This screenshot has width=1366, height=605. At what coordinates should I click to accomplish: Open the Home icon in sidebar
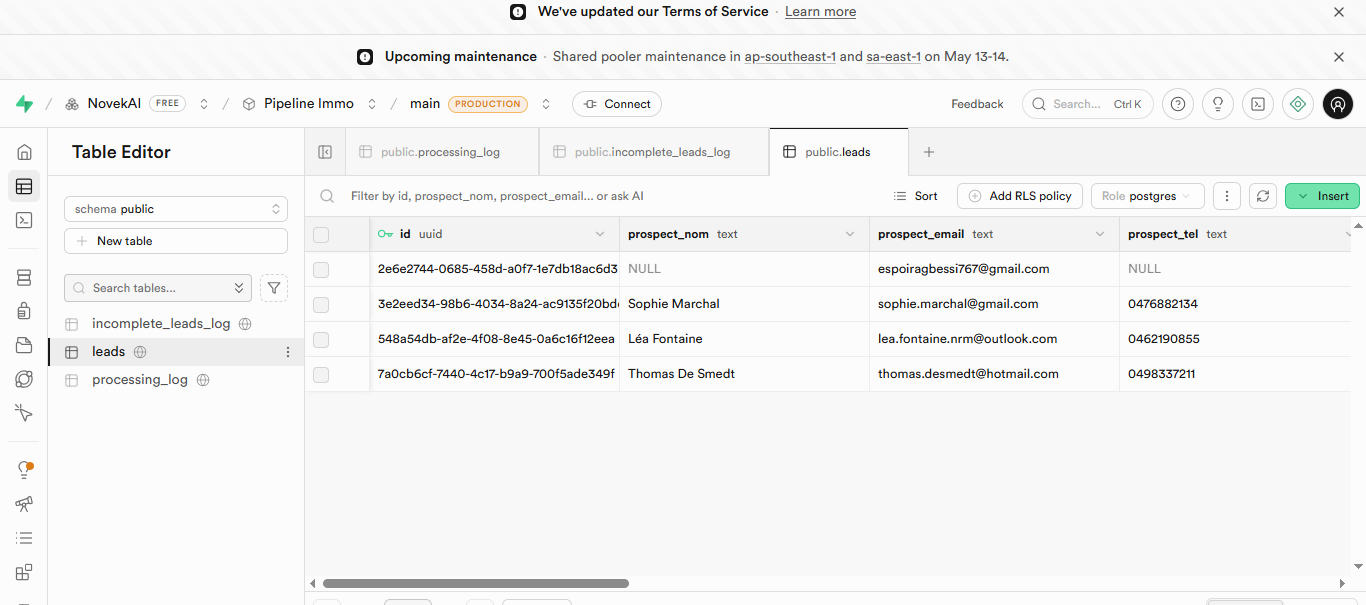click(24, 152)
